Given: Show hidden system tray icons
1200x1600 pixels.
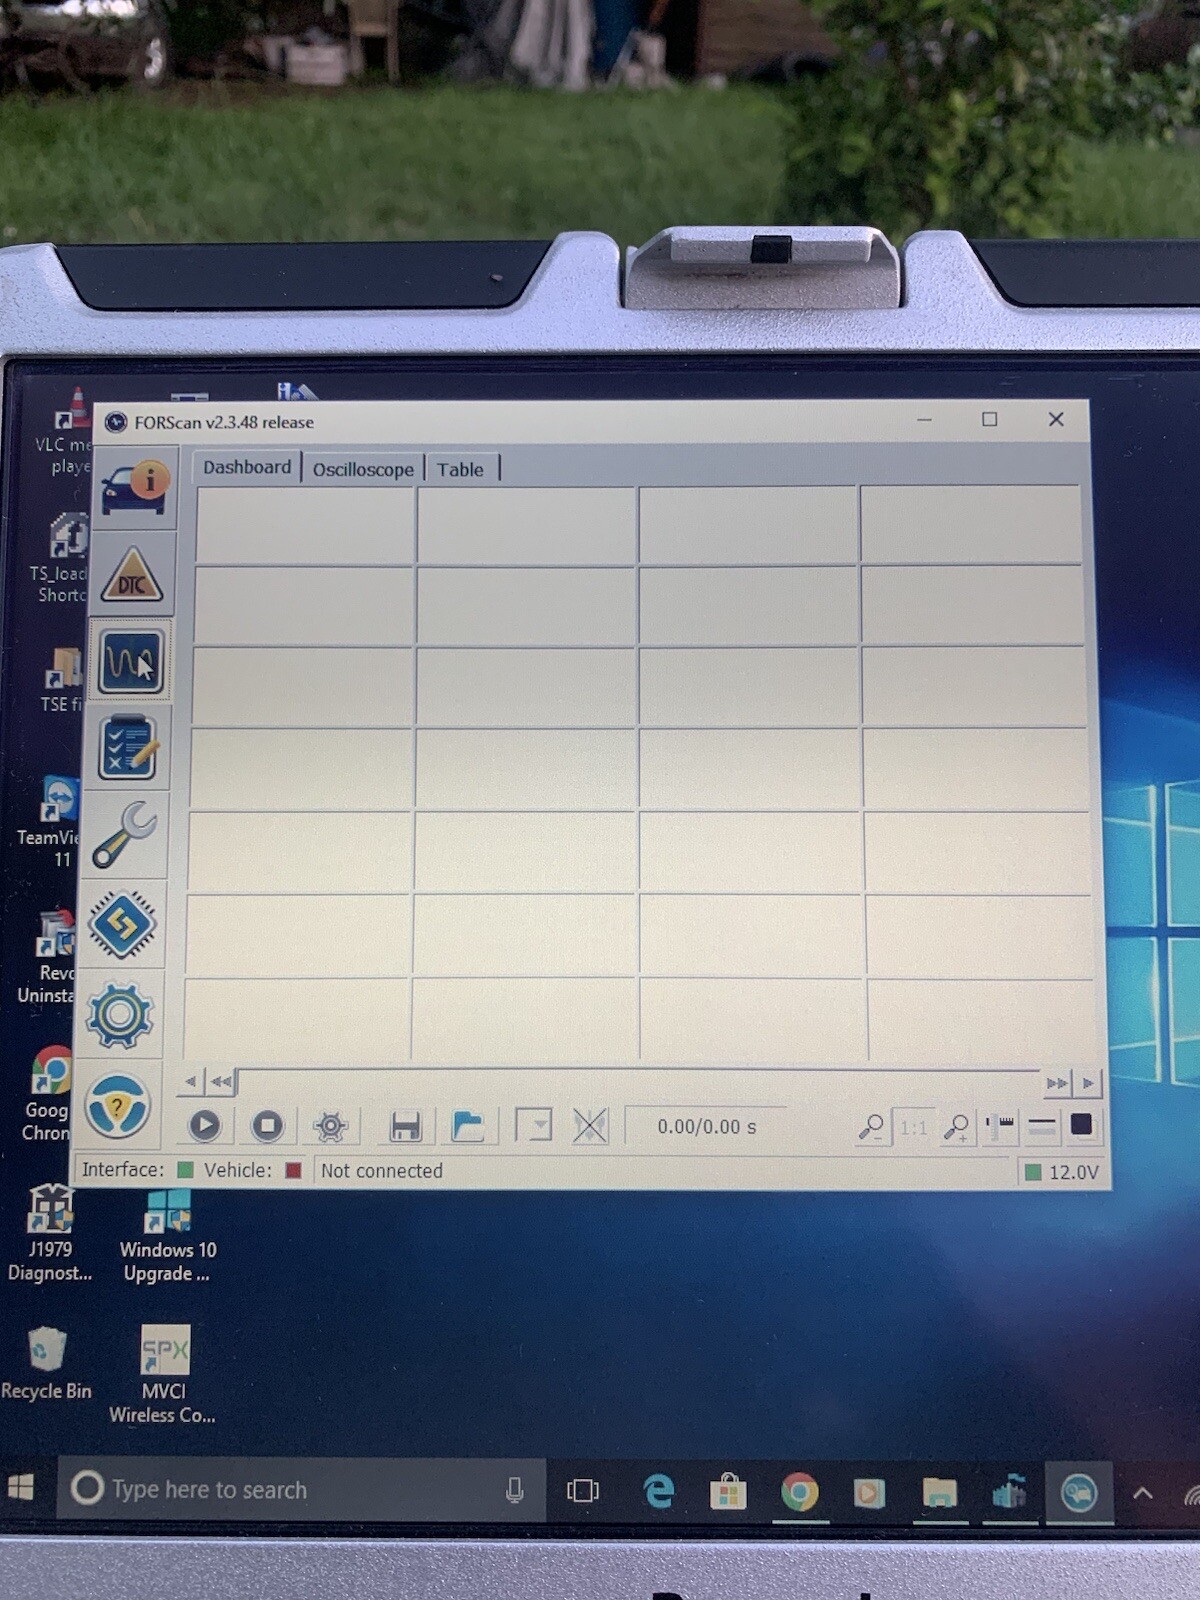Looking at the screenshot, I should 1142,1494.
